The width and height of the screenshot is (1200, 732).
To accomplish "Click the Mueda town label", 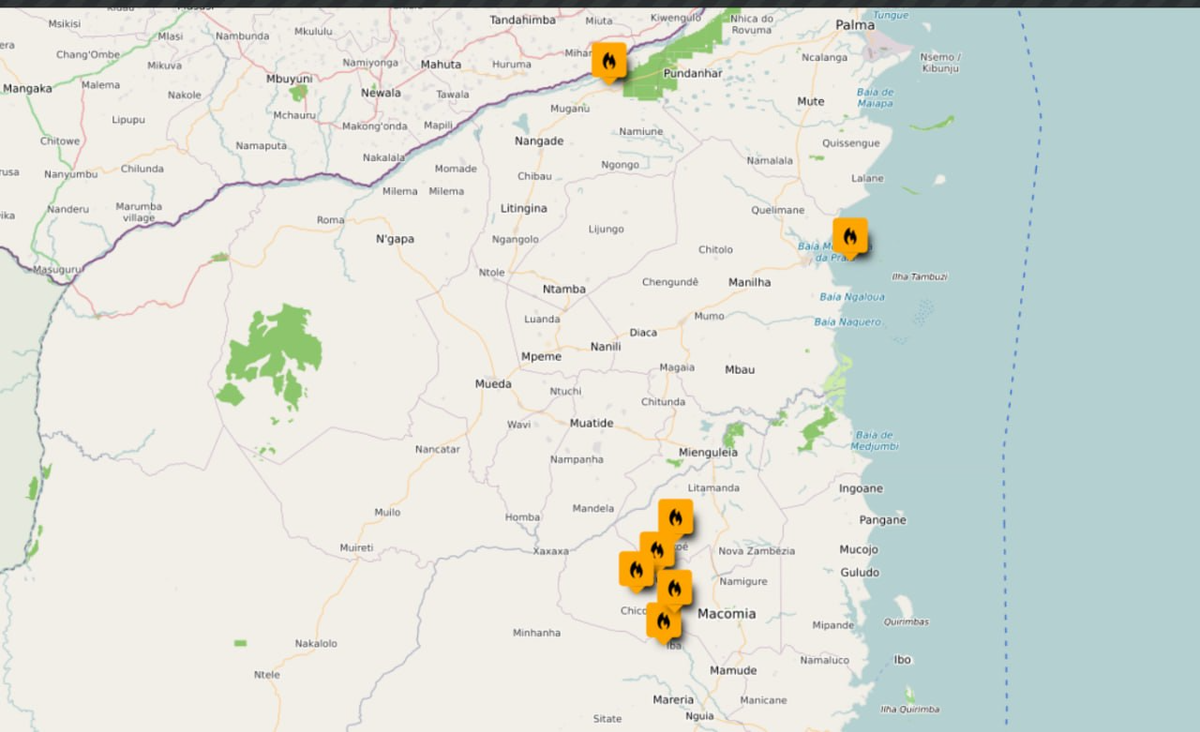I will [x=492, y=383].
